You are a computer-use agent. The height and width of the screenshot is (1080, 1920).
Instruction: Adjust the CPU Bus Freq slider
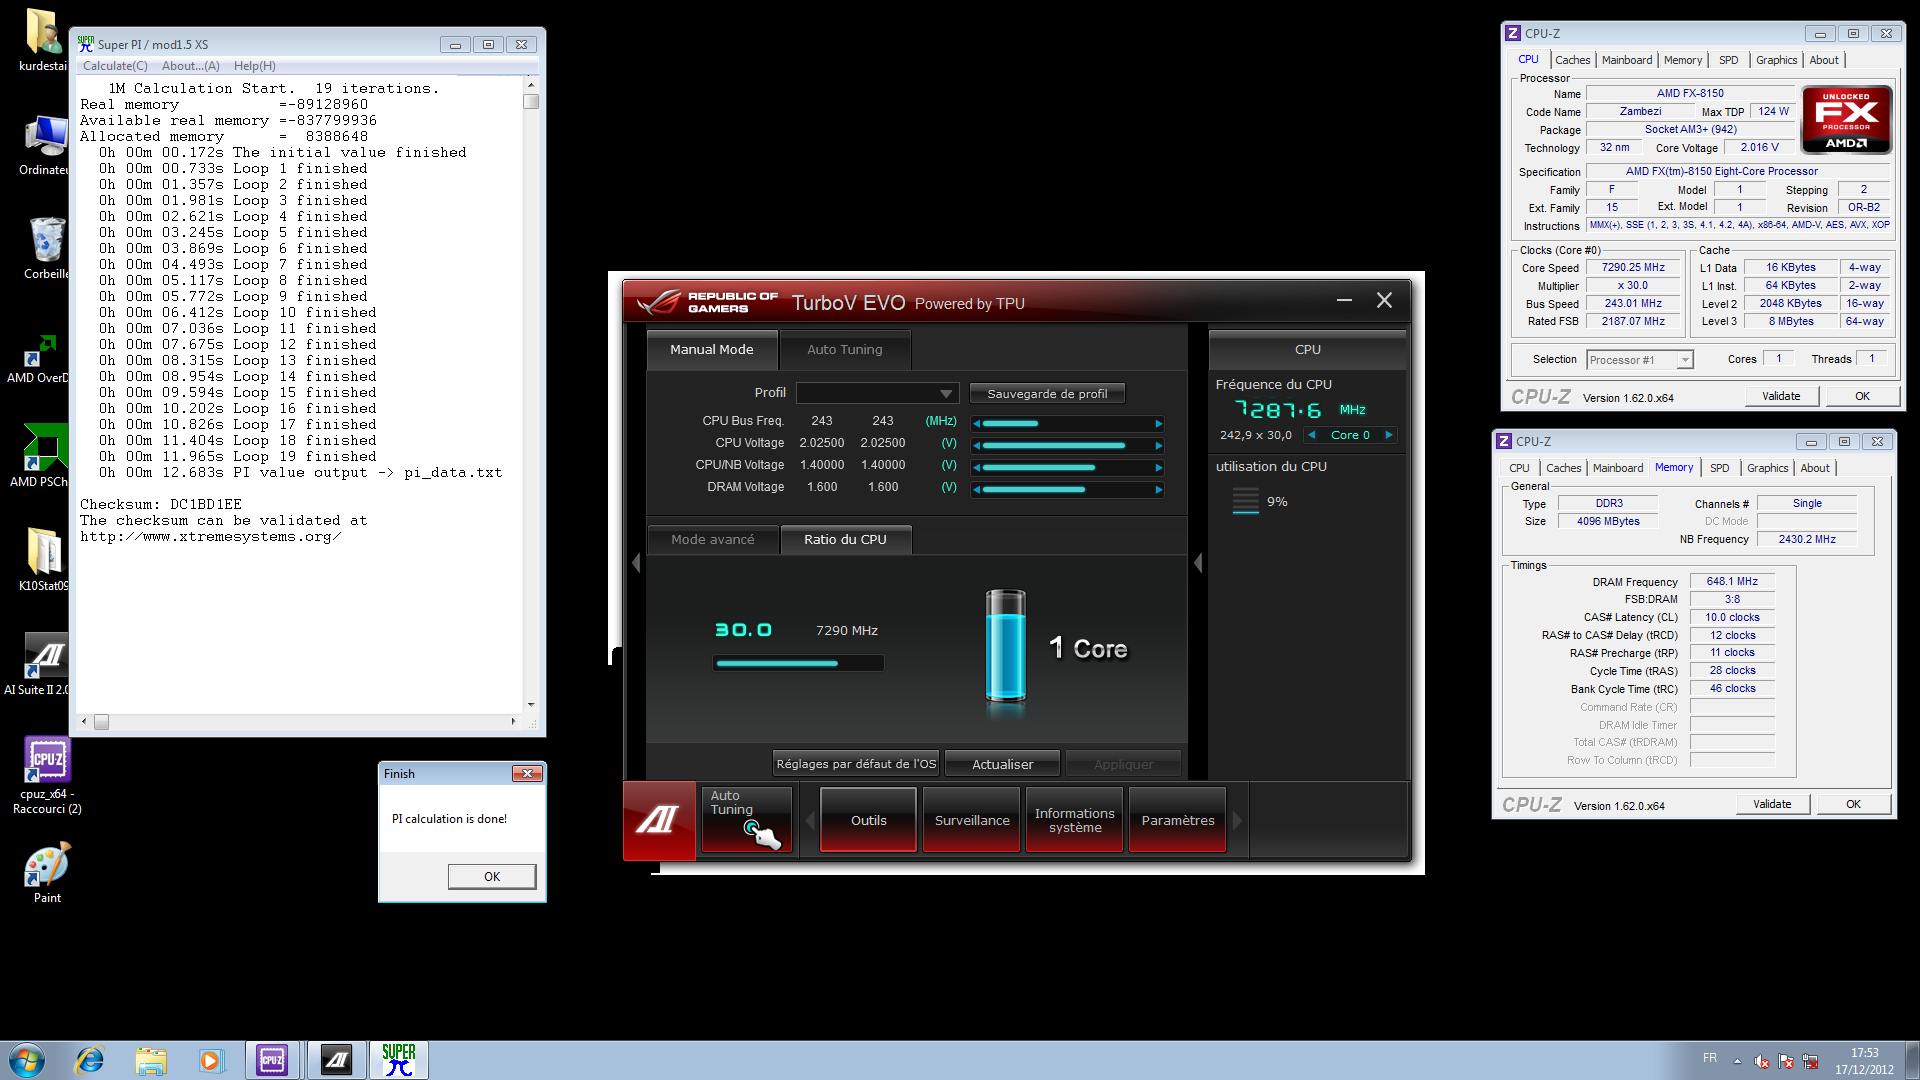[1067, 423]
